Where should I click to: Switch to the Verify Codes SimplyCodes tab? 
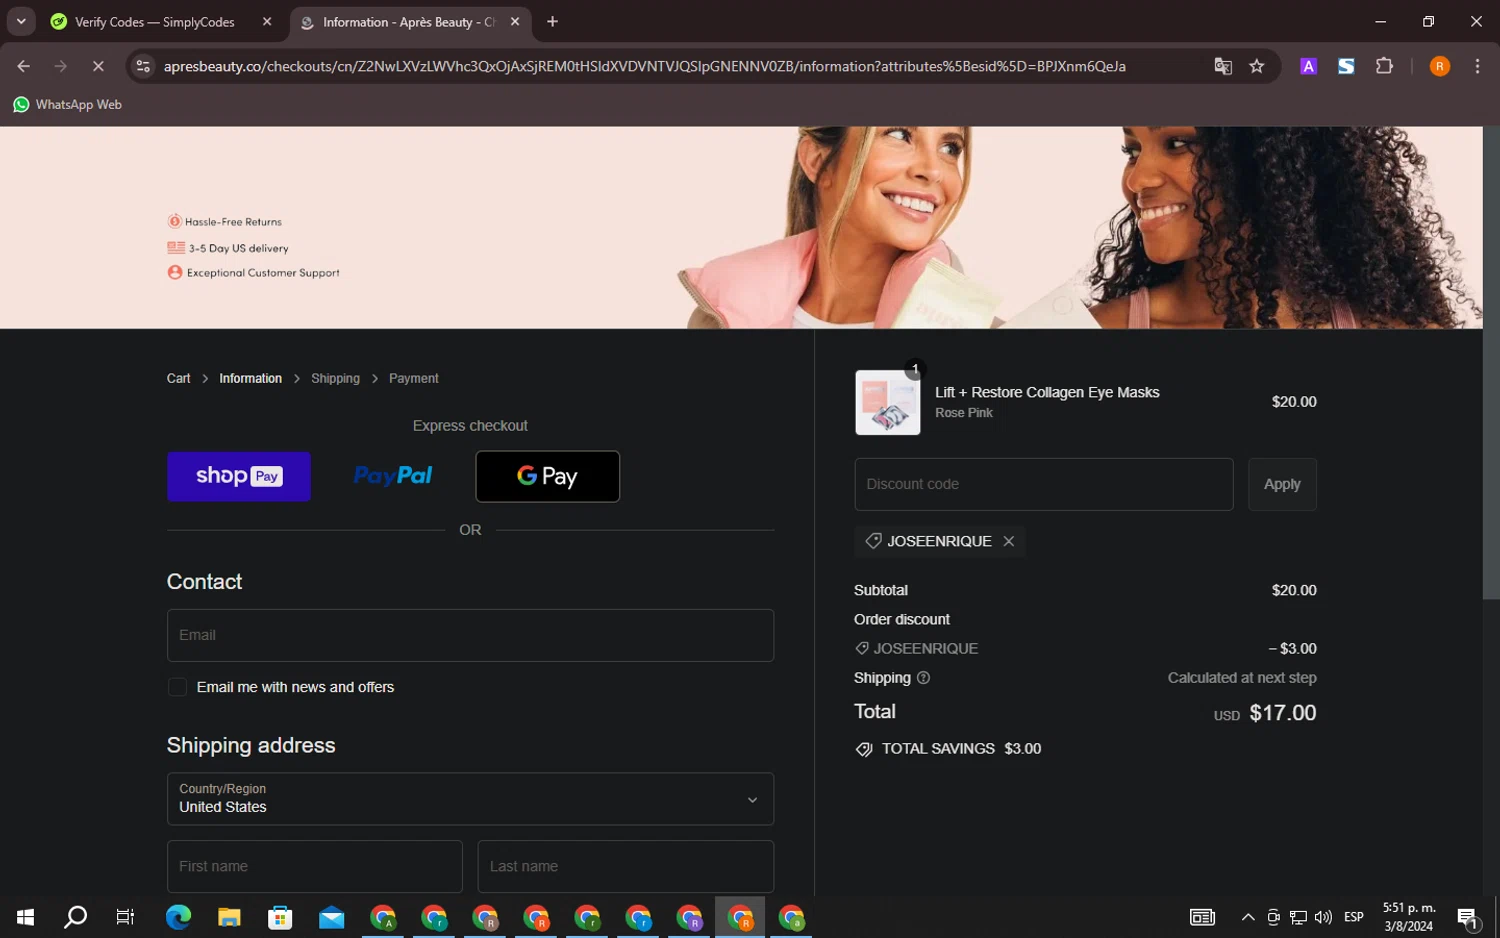tap(155, 22)
